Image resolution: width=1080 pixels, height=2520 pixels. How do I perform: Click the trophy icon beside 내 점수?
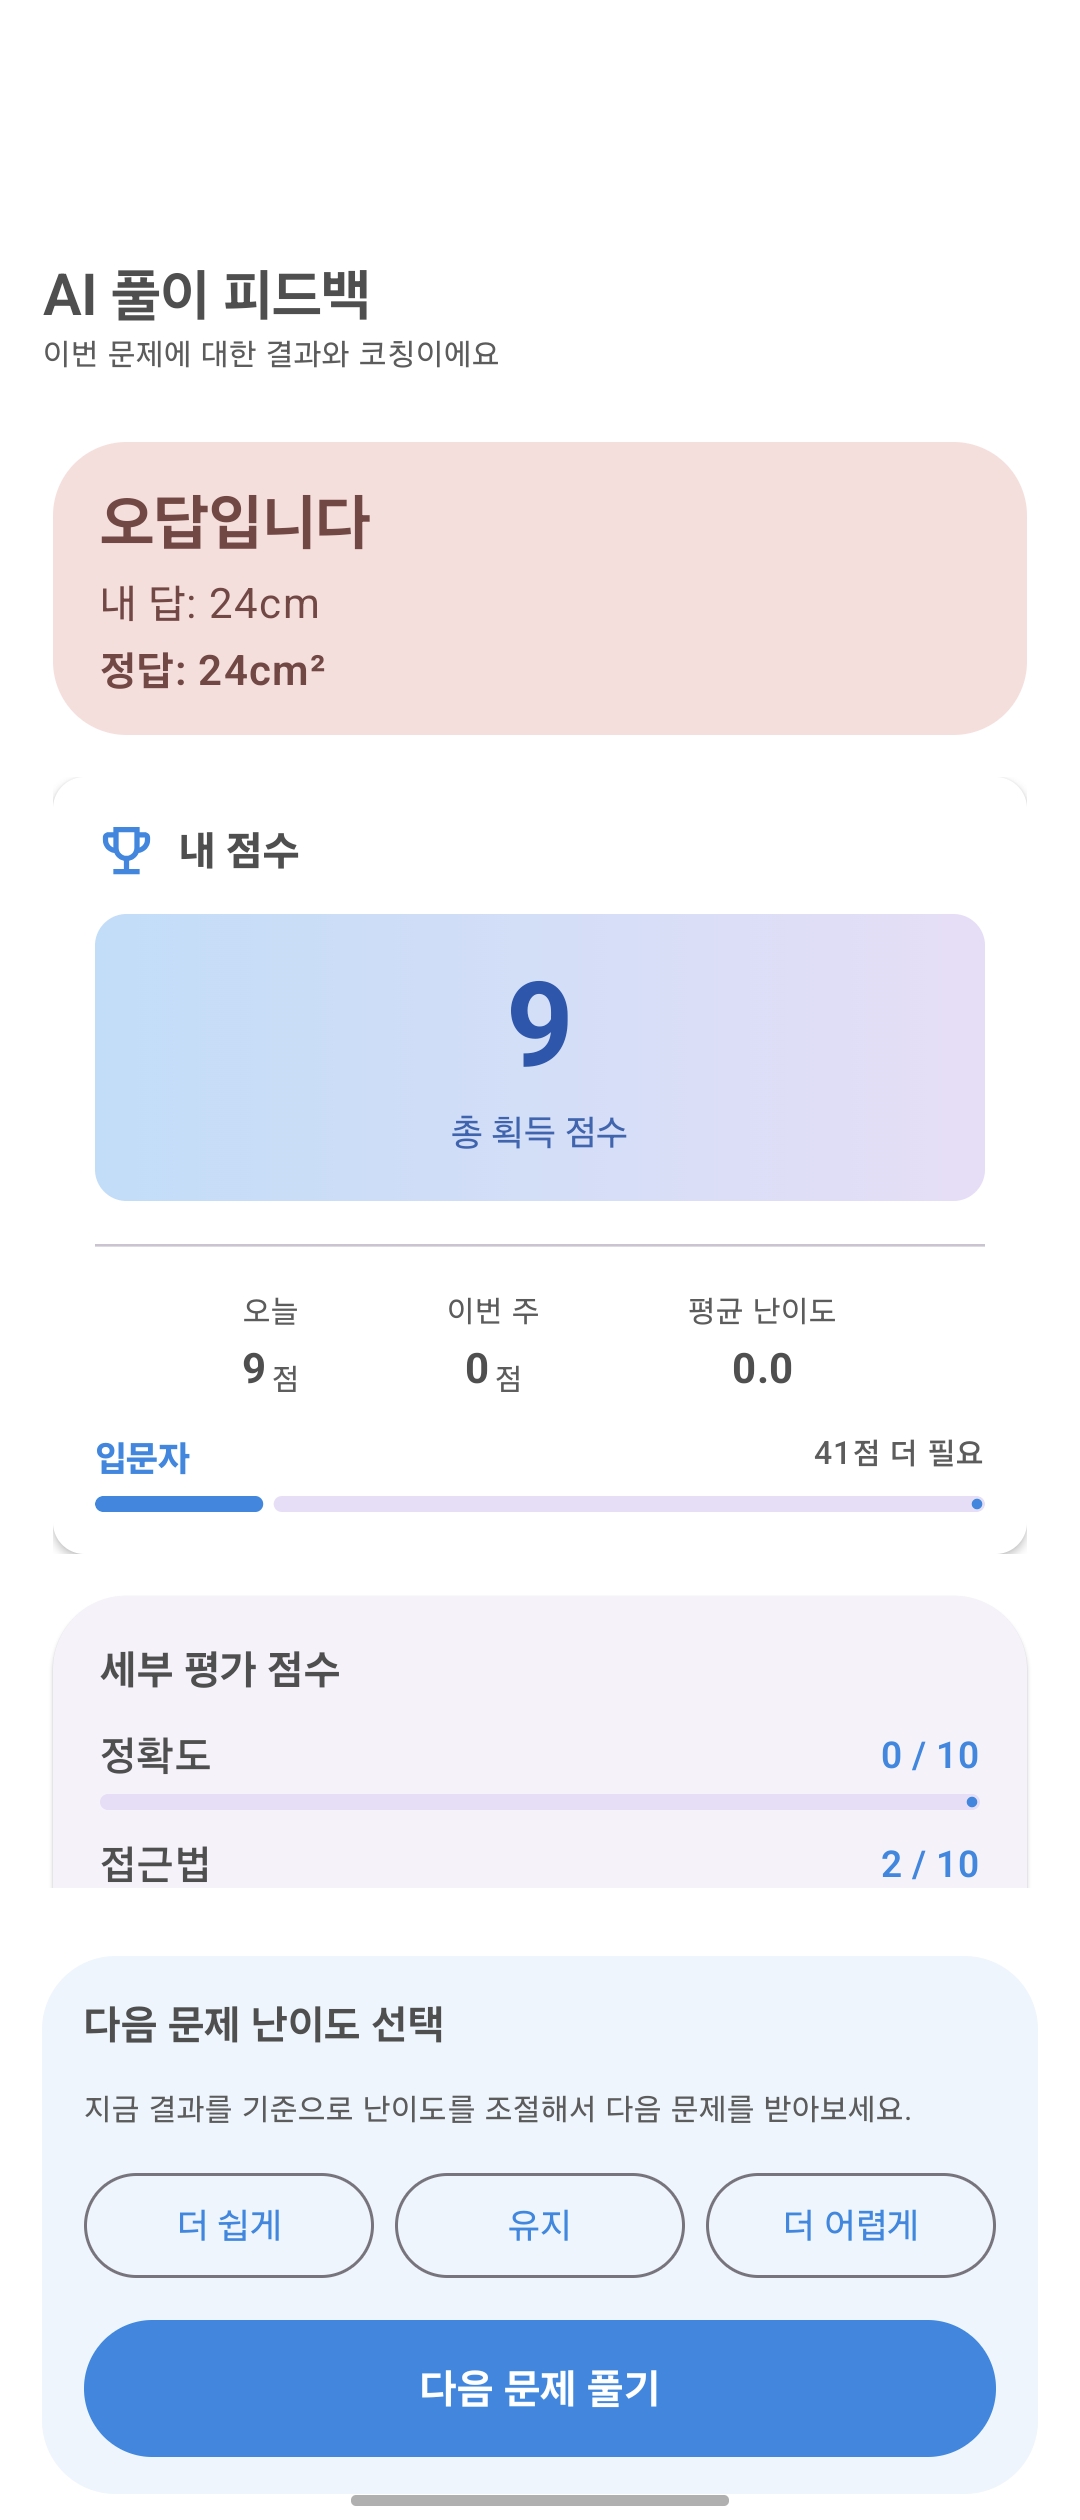(x=126, y=851)
